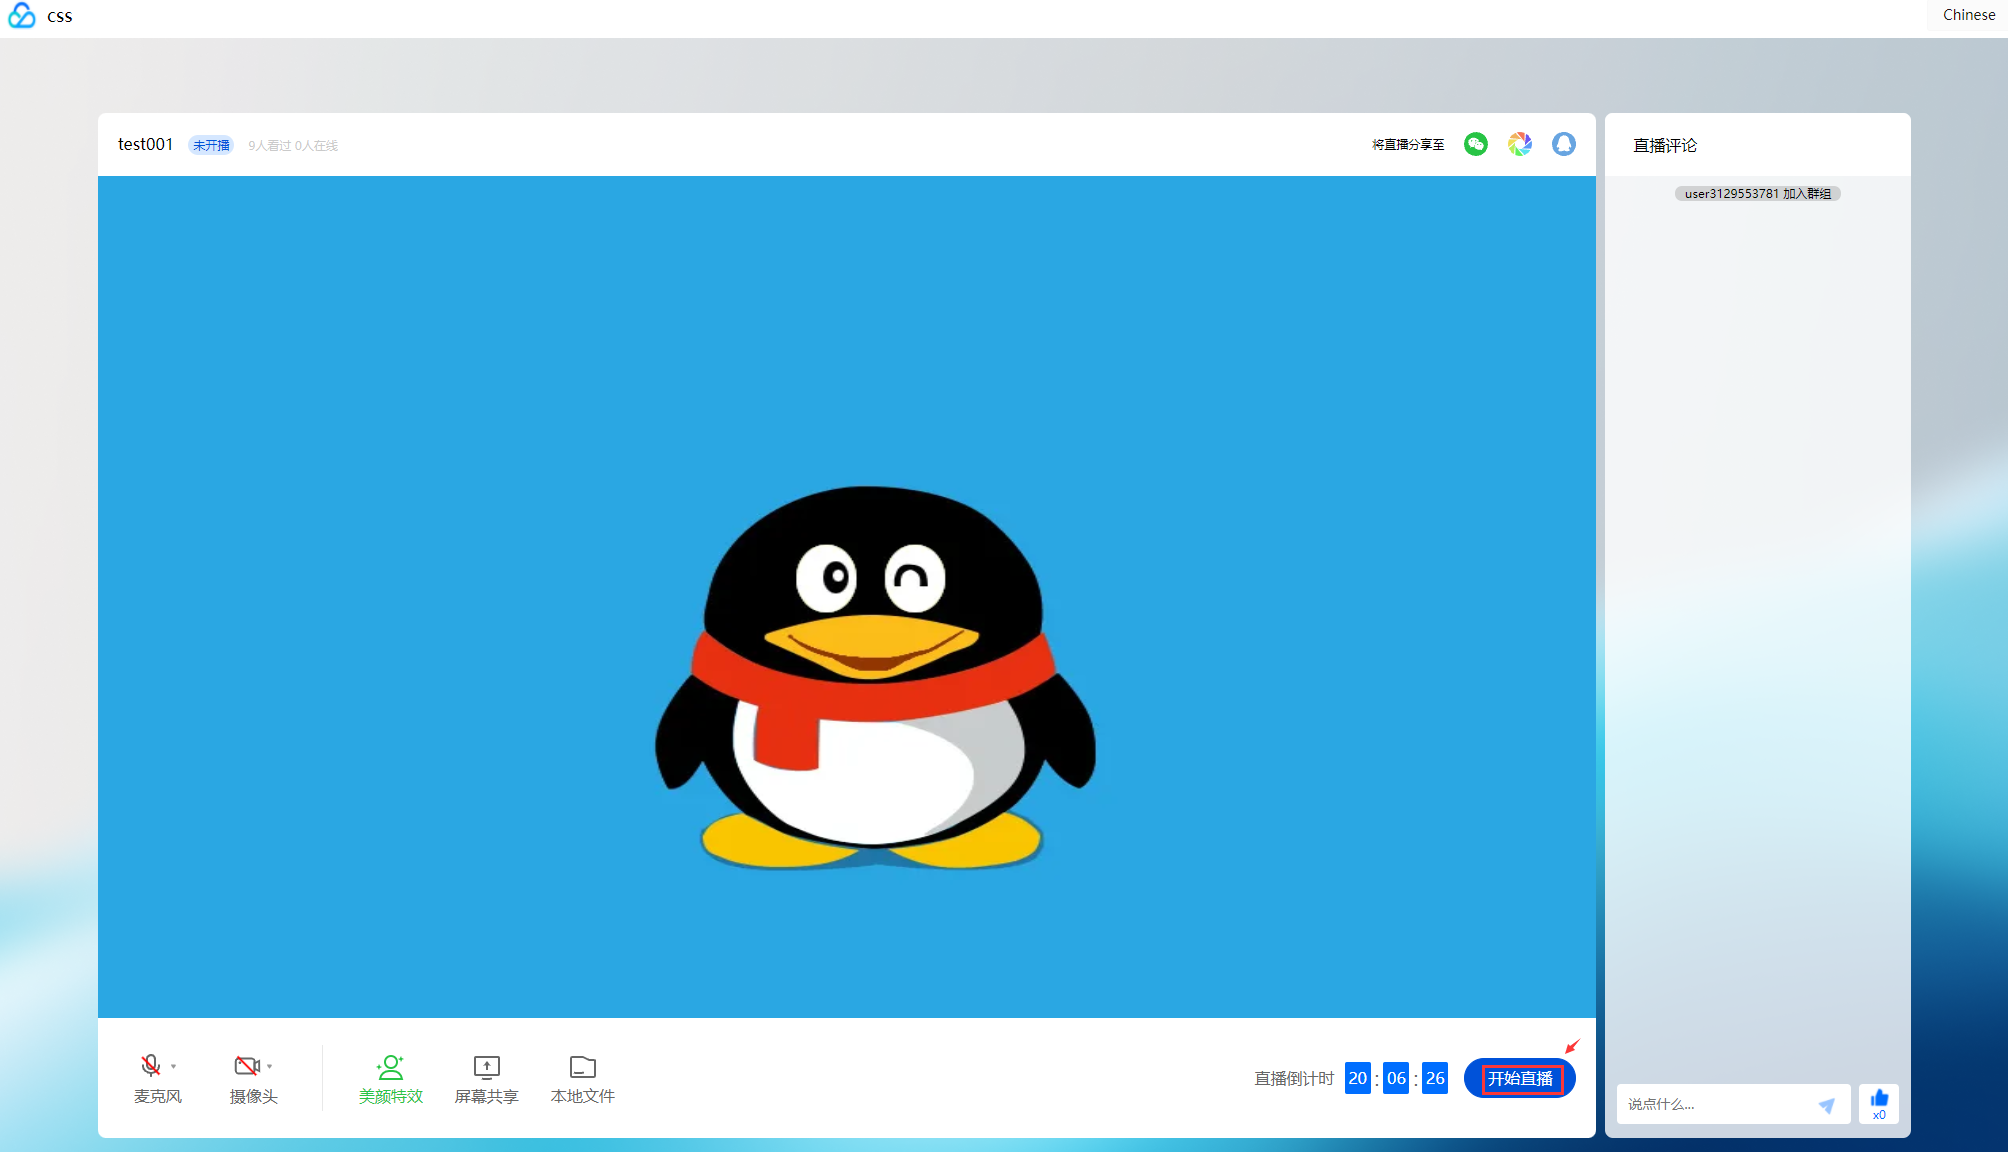This screenshot has width=2008, height=1152.
Task: Click the countdown hours box showing 20
Action: click(x=1357, y=1079)
